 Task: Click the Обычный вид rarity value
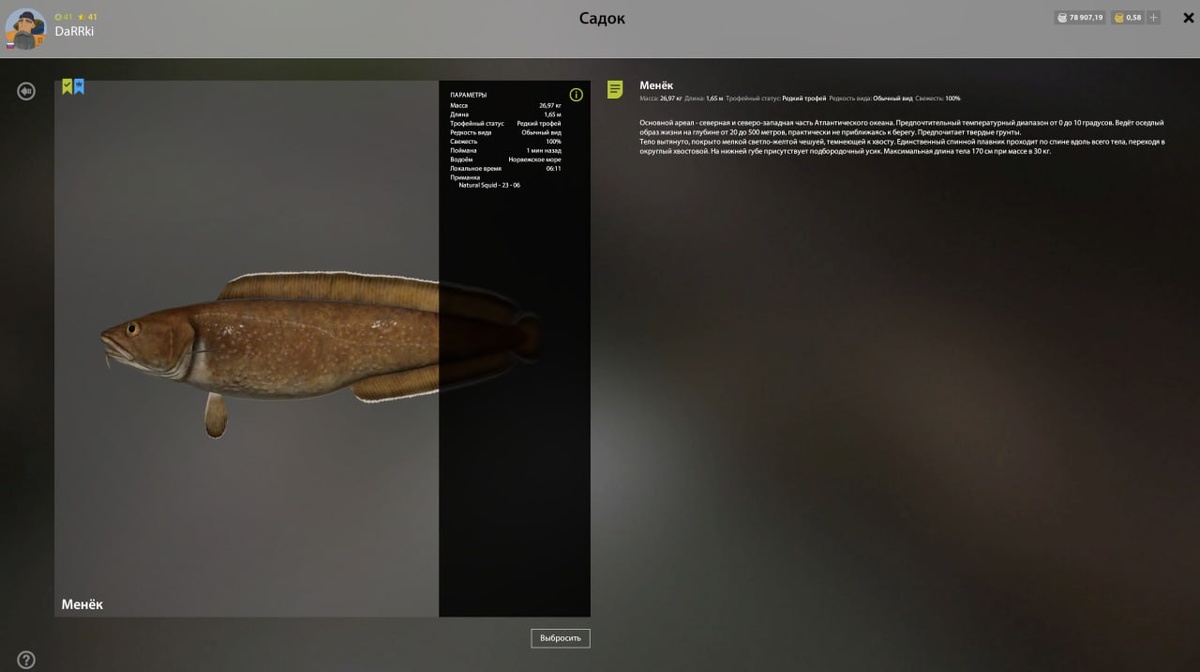click(x=541, y=132)
